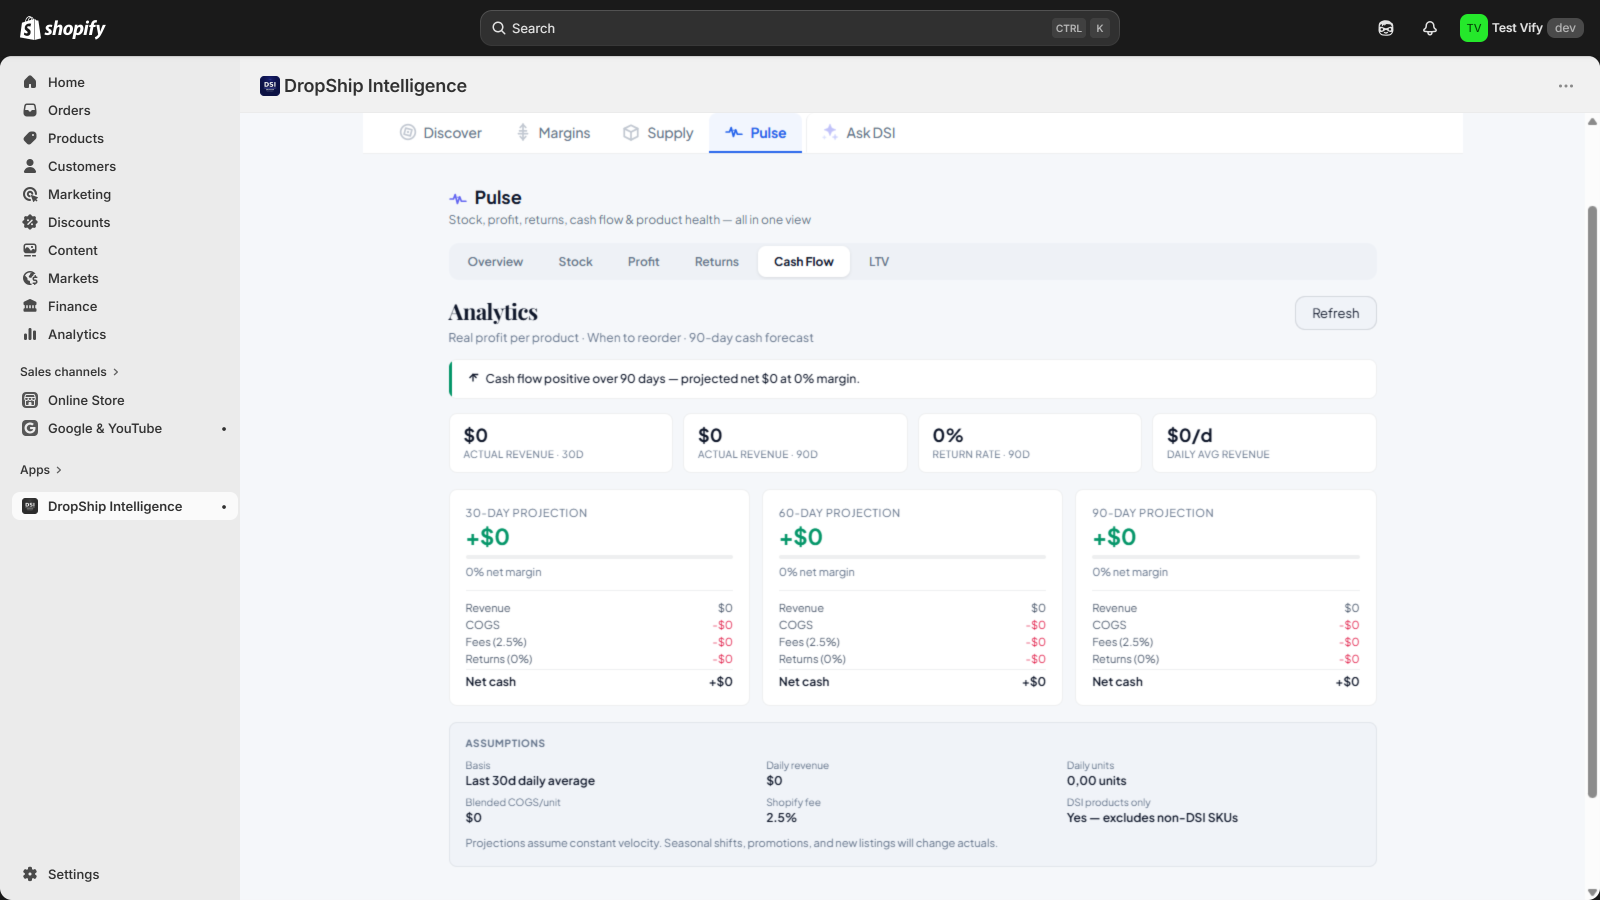
Task: Click the Pulse heading pulse icon
Action: pyautogui.click(x=458, y=198)
